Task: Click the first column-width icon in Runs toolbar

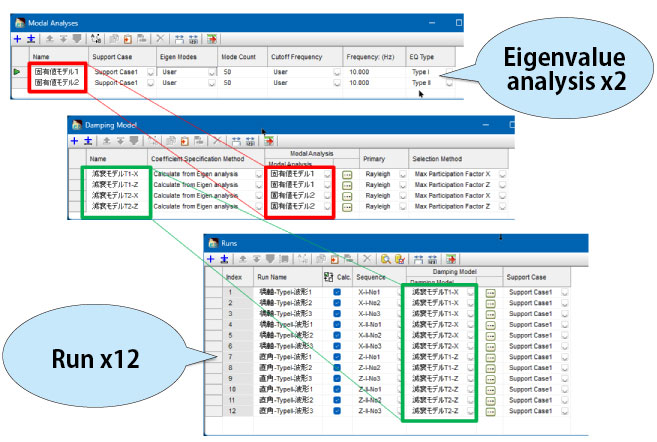Action: click(x=418, y=259)
